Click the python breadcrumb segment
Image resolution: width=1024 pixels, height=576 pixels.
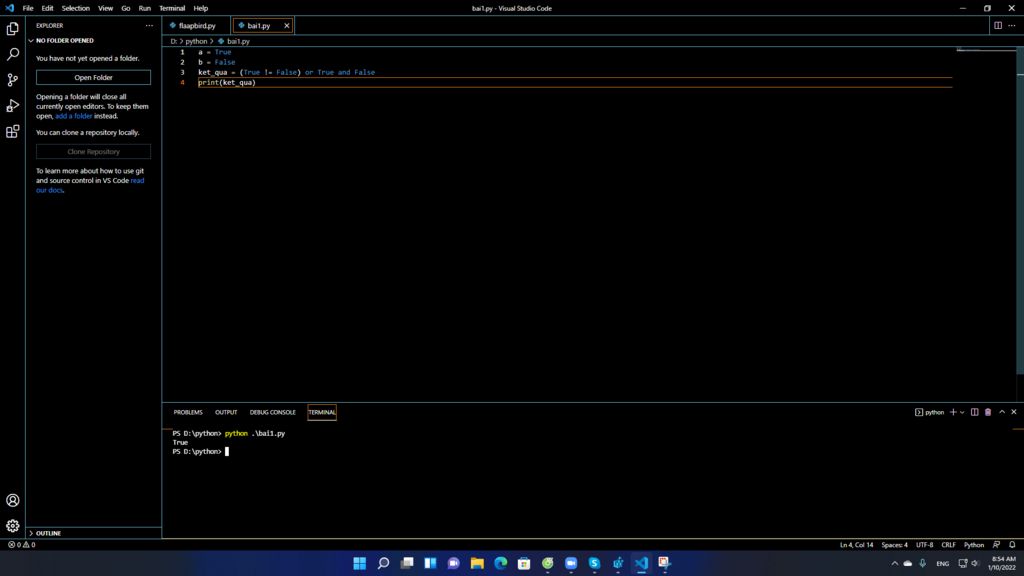point(196,41)
